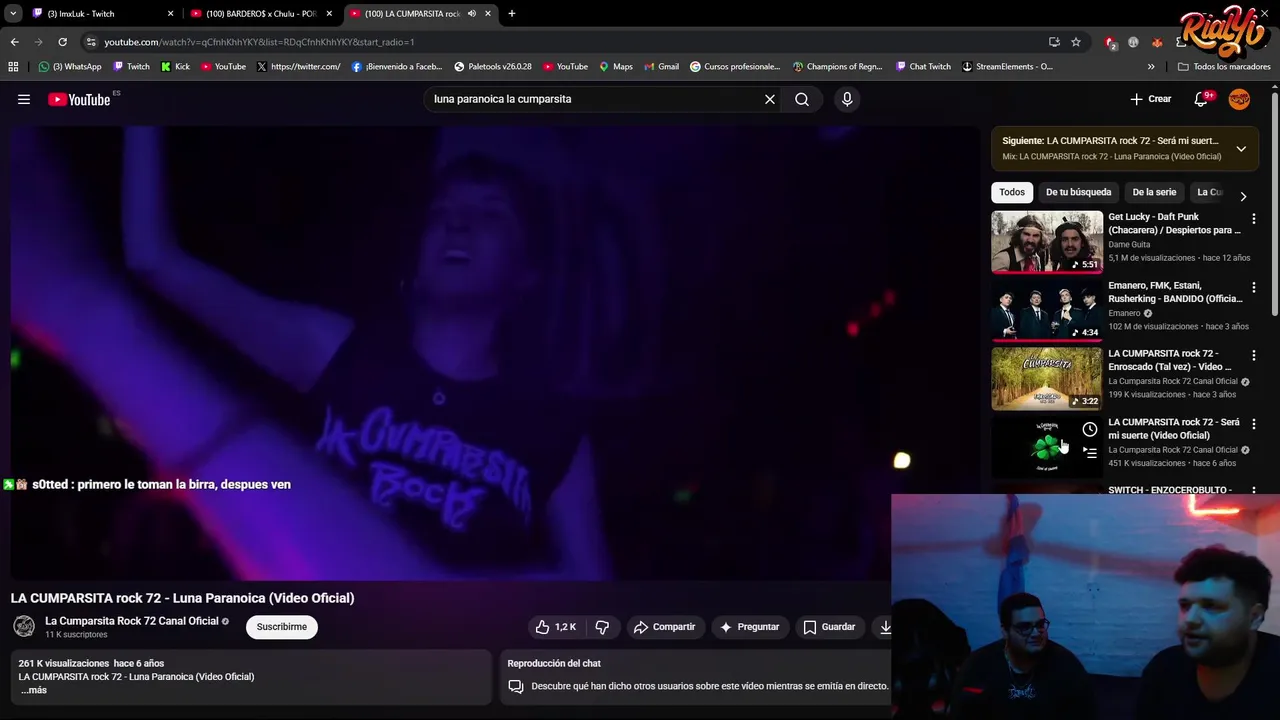Image resolution: width=1280 pixels, height=720 pixels.
Task: Start voice search with microphone icon
Action: tap(847, 99)
